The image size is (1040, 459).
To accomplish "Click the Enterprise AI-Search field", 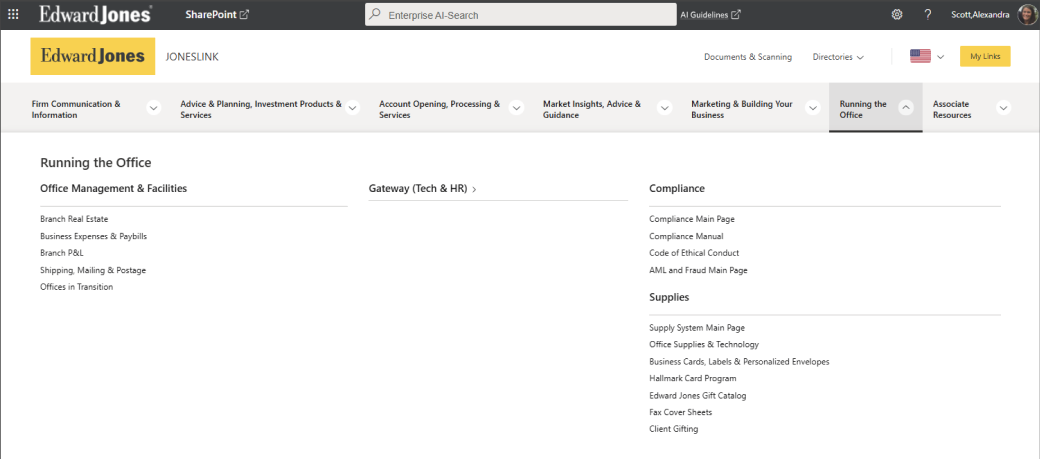I will click(521, 15).
